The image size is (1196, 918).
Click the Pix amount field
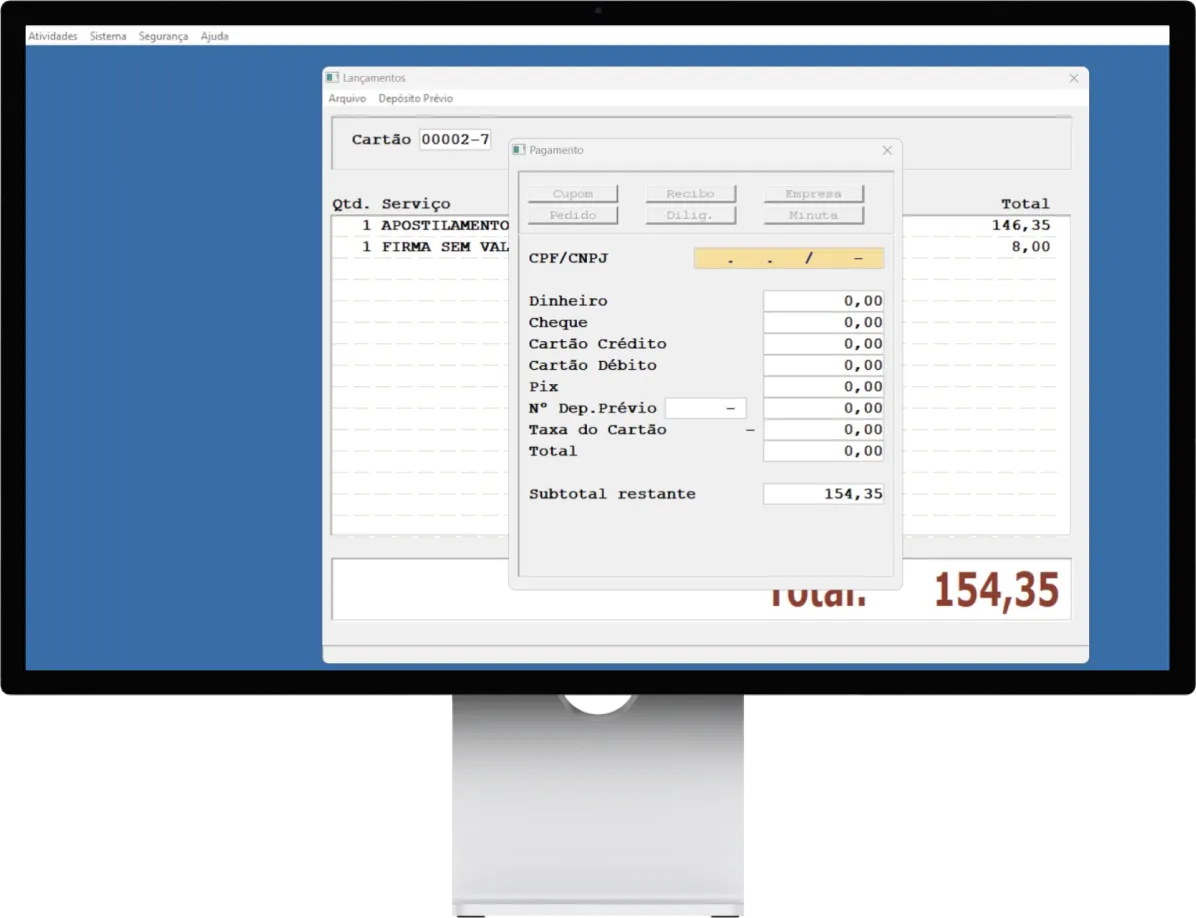(823, 387)
